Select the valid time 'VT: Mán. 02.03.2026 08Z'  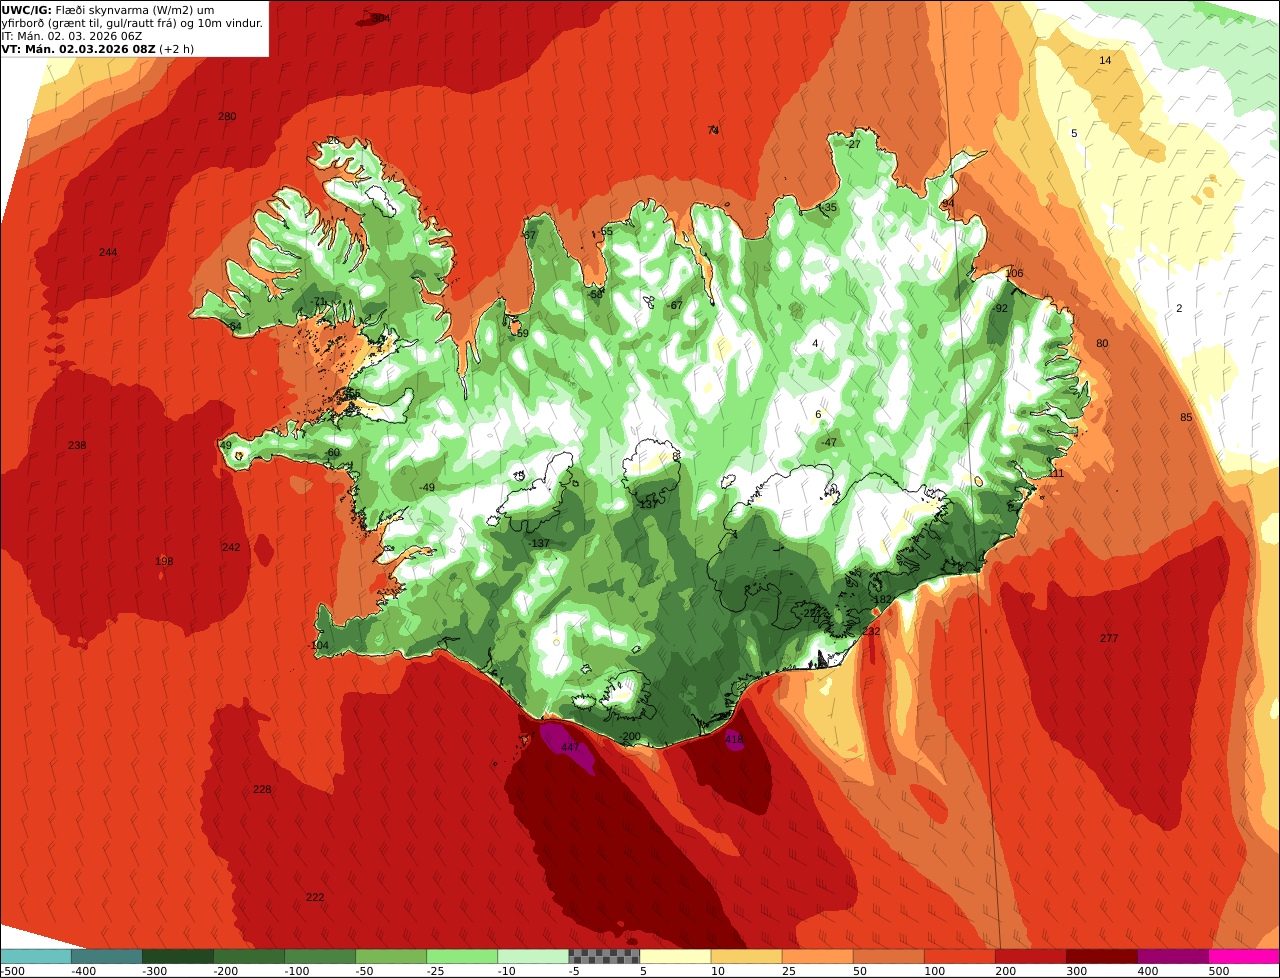(78, 49)
